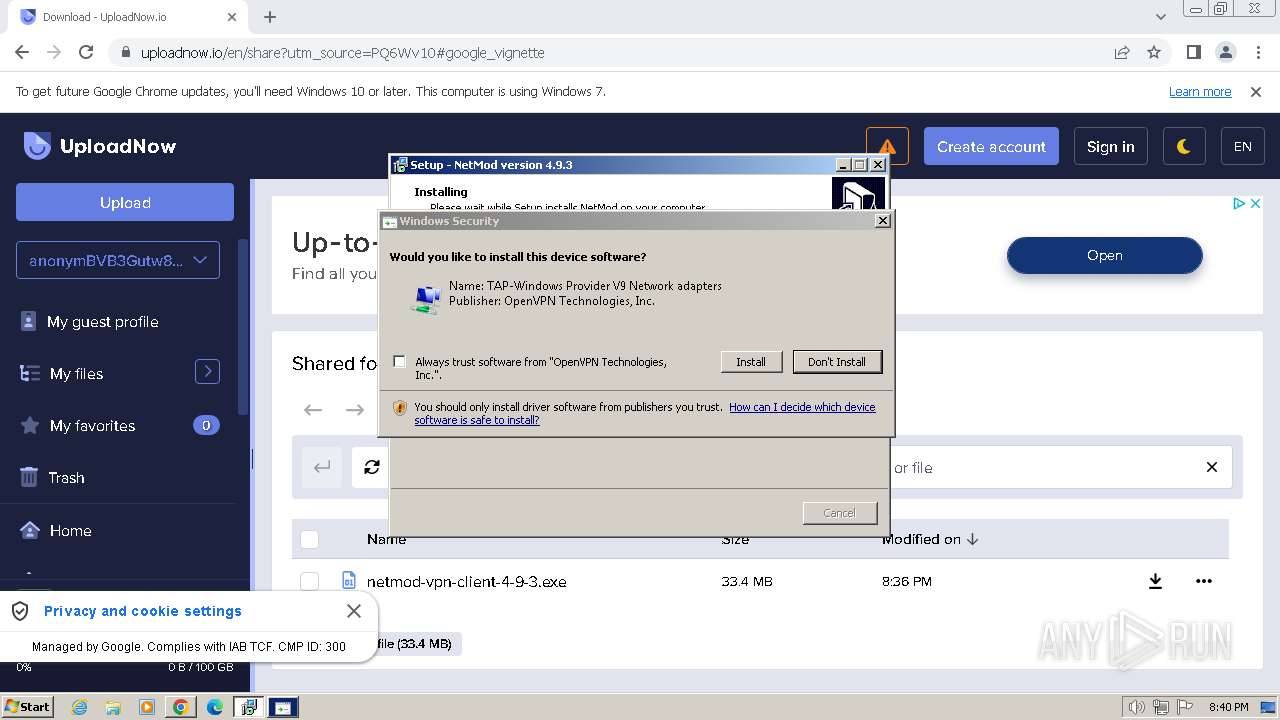Open Chrome profile icon
The image size is (1280, 720).
click(x=1225, y=52)
